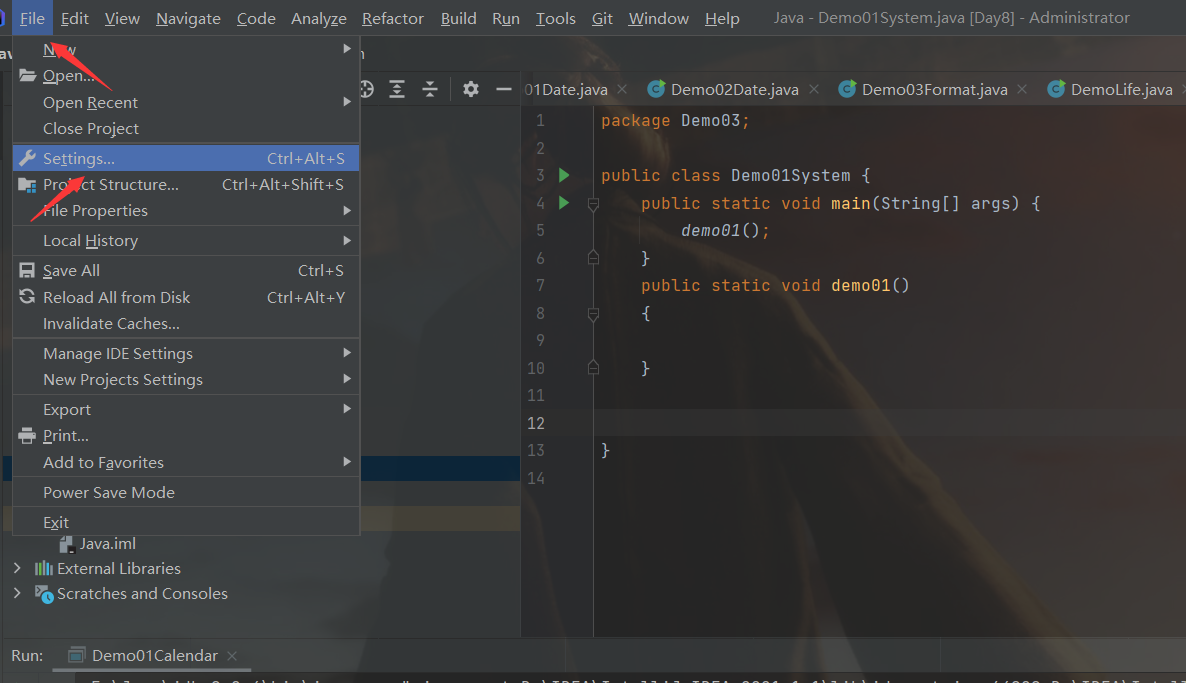Choose Settings... from the File menu
Viewport: 1186px width, 683px height.
click(186, 158)
